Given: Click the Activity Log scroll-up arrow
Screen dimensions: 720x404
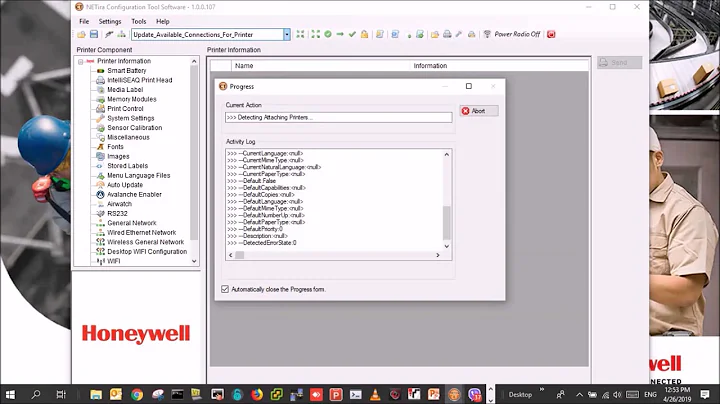Looking at the screenshot, I should click(447, 155).
